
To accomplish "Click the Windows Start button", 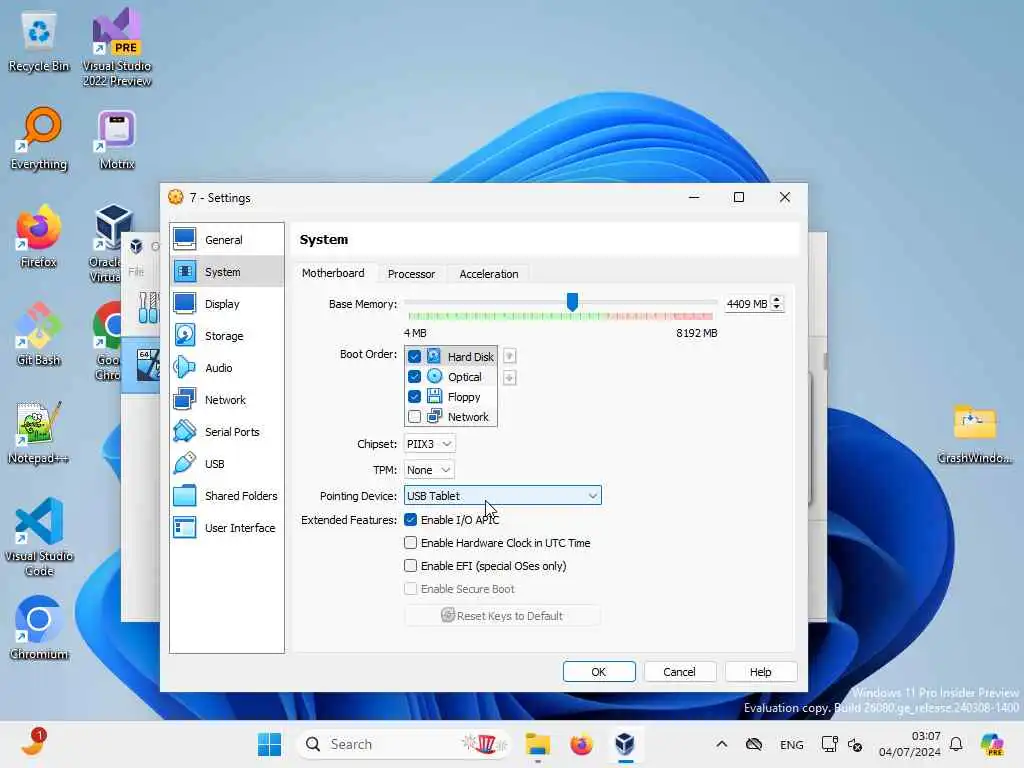I will [269, 744].
